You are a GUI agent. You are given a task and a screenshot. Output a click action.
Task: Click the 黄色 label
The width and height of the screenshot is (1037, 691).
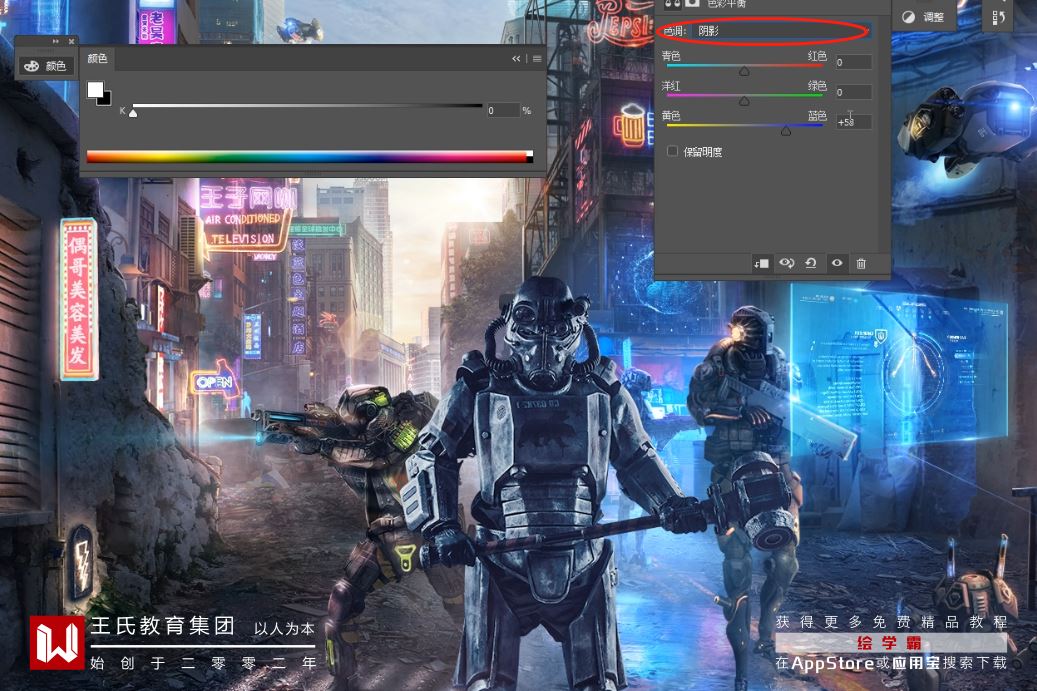pyautogui.click(x=671, y=115)
